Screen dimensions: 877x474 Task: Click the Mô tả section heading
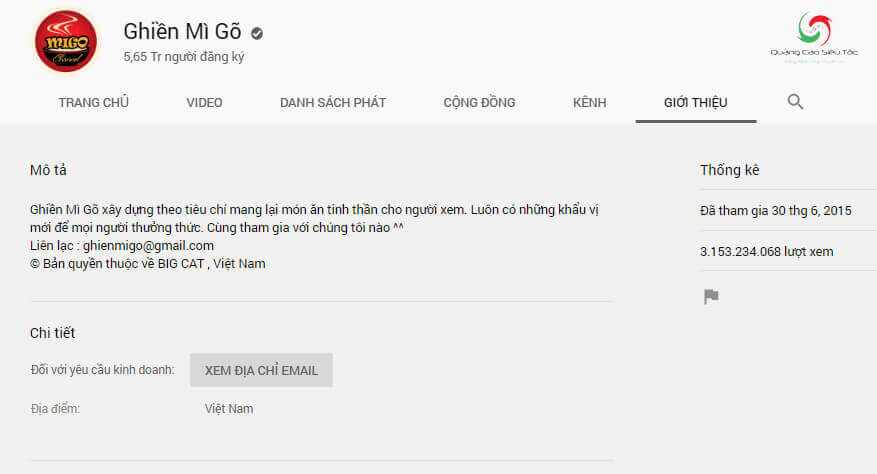click(49, 171)
